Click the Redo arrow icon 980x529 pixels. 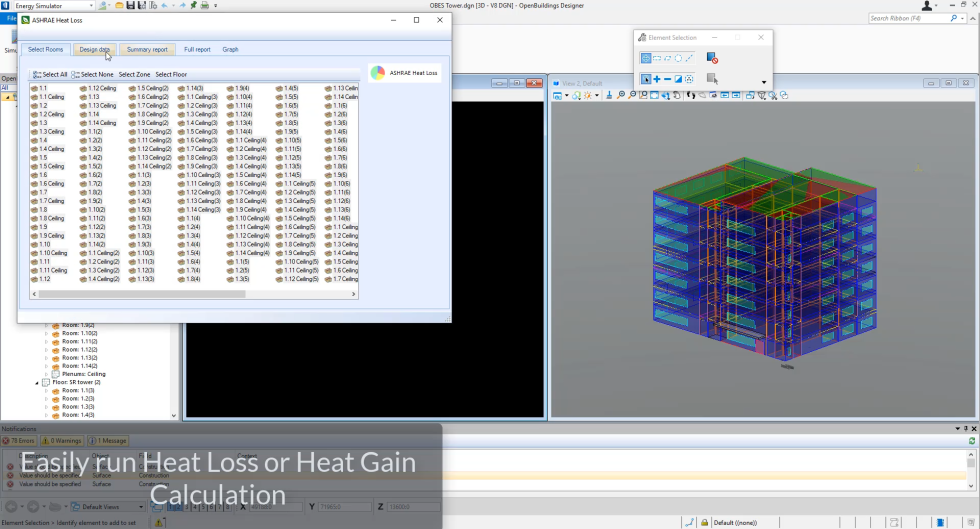(x=182, y=6)
